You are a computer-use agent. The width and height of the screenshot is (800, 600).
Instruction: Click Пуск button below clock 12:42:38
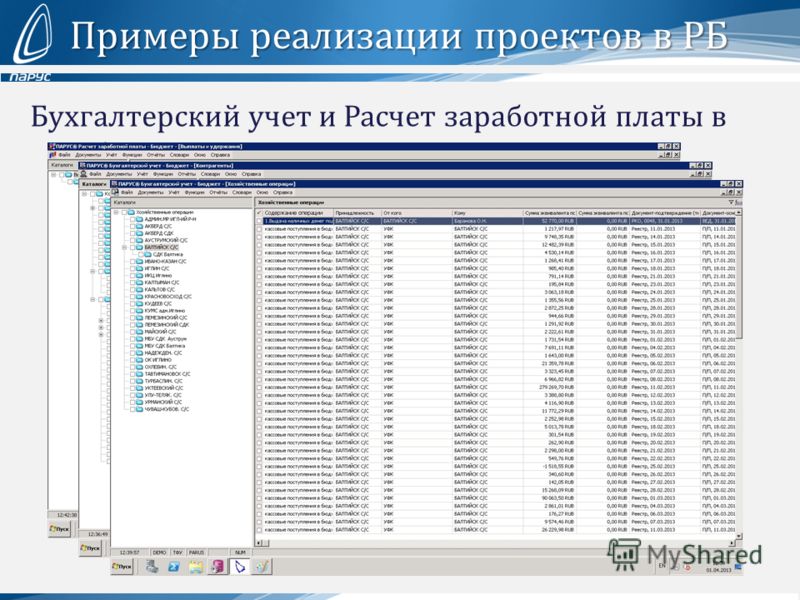59,529
